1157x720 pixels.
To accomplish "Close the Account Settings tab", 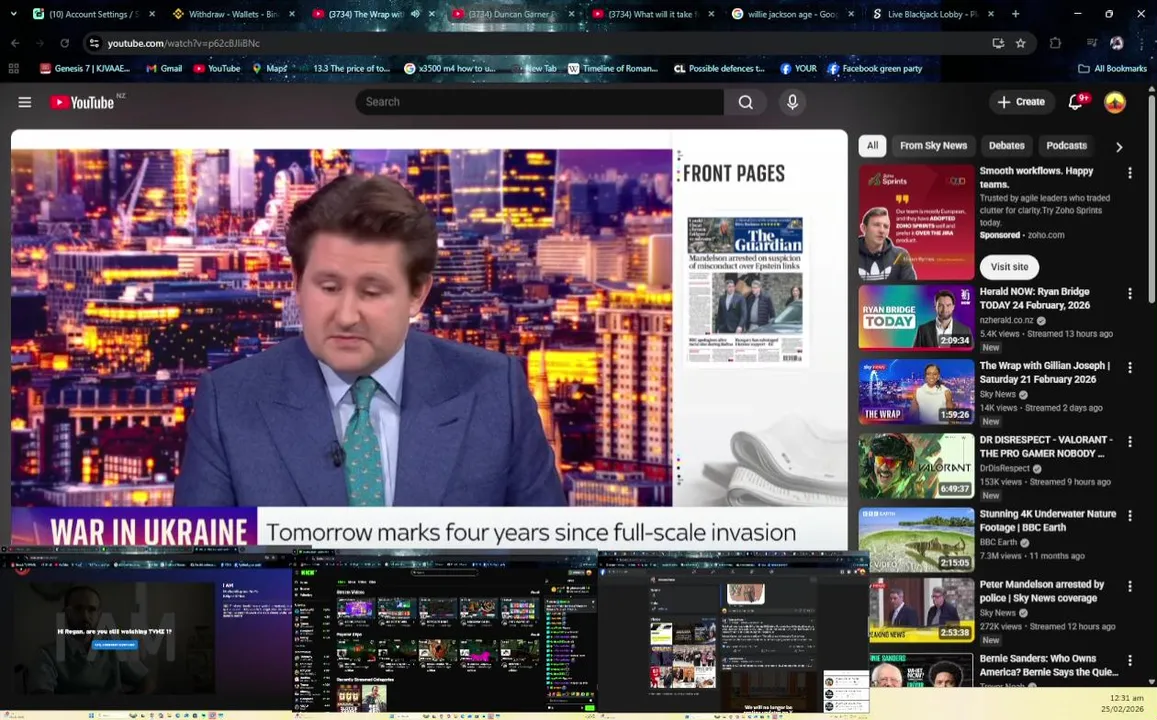I will click(152, 13).
